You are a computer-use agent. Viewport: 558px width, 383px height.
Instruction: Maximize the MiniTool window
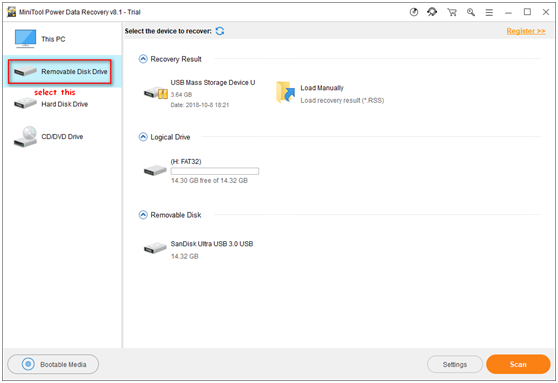tap(527, 12)
